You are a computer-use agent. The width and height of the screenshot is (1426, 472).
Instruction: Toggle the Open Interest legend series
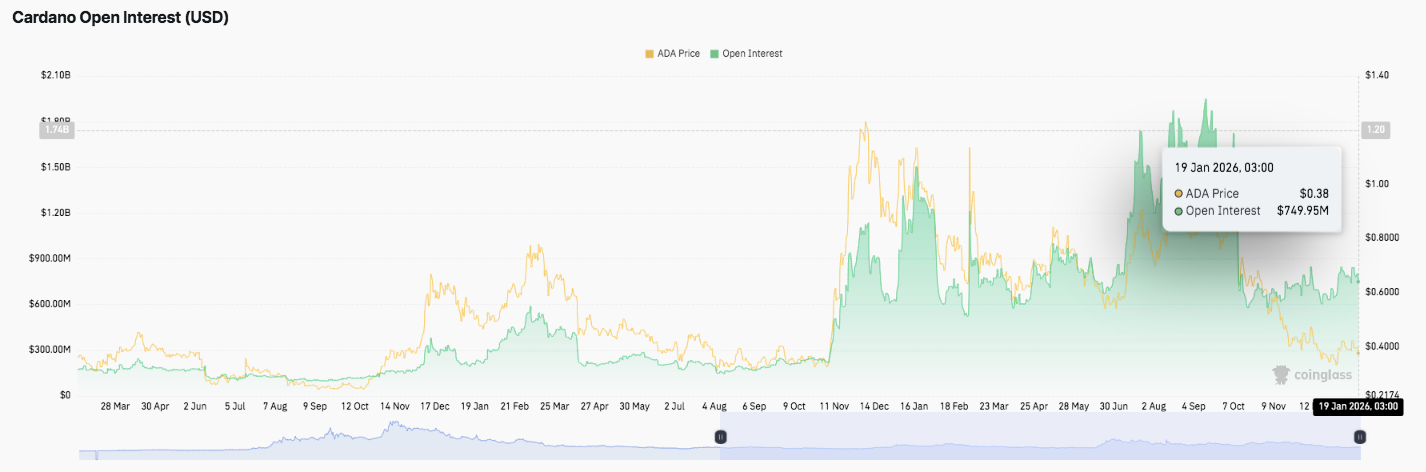[x=752, y=53]
